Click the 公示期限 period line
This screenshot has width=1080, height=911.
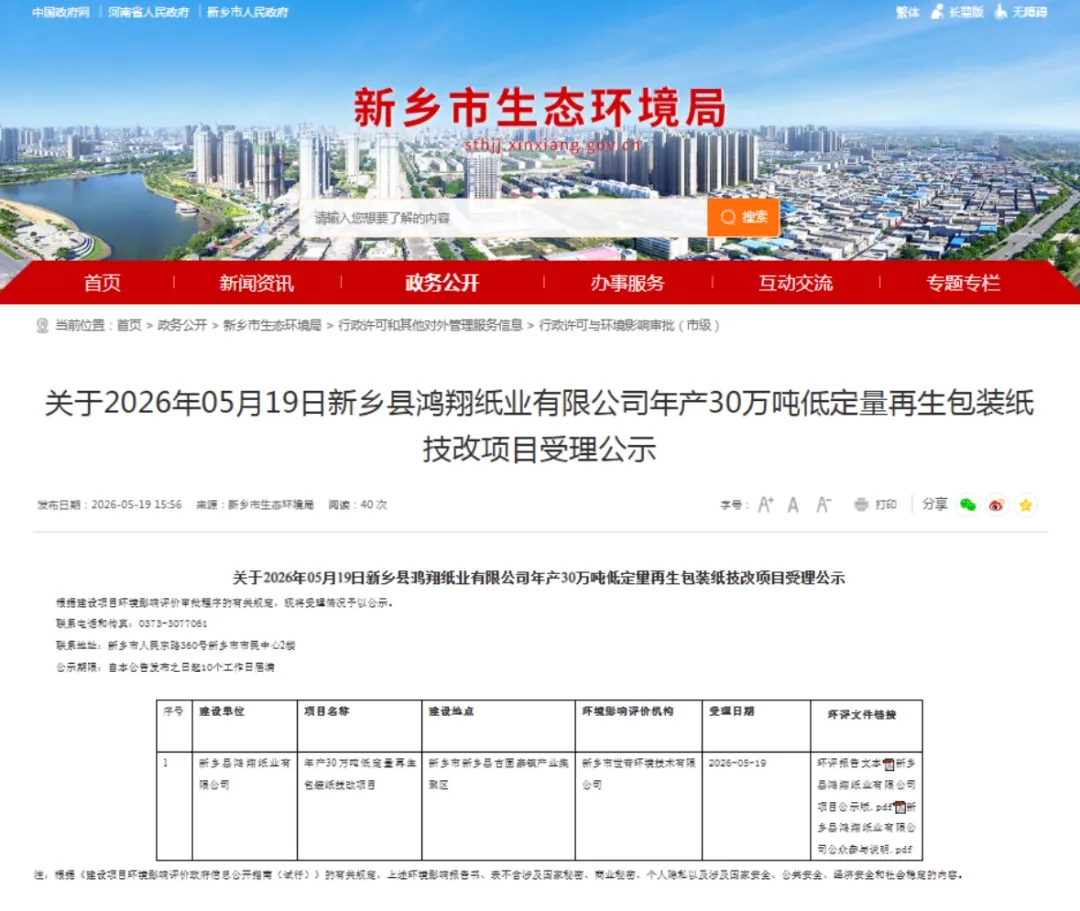[165, 667]
